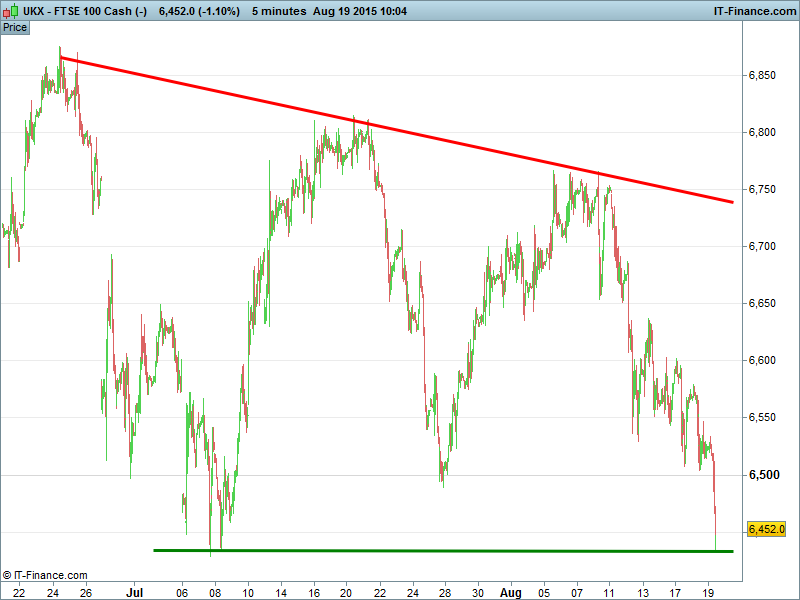Click the © IT-Finance.com copyright text
This screenshot has width=800, height=600.
pos(45,576)
